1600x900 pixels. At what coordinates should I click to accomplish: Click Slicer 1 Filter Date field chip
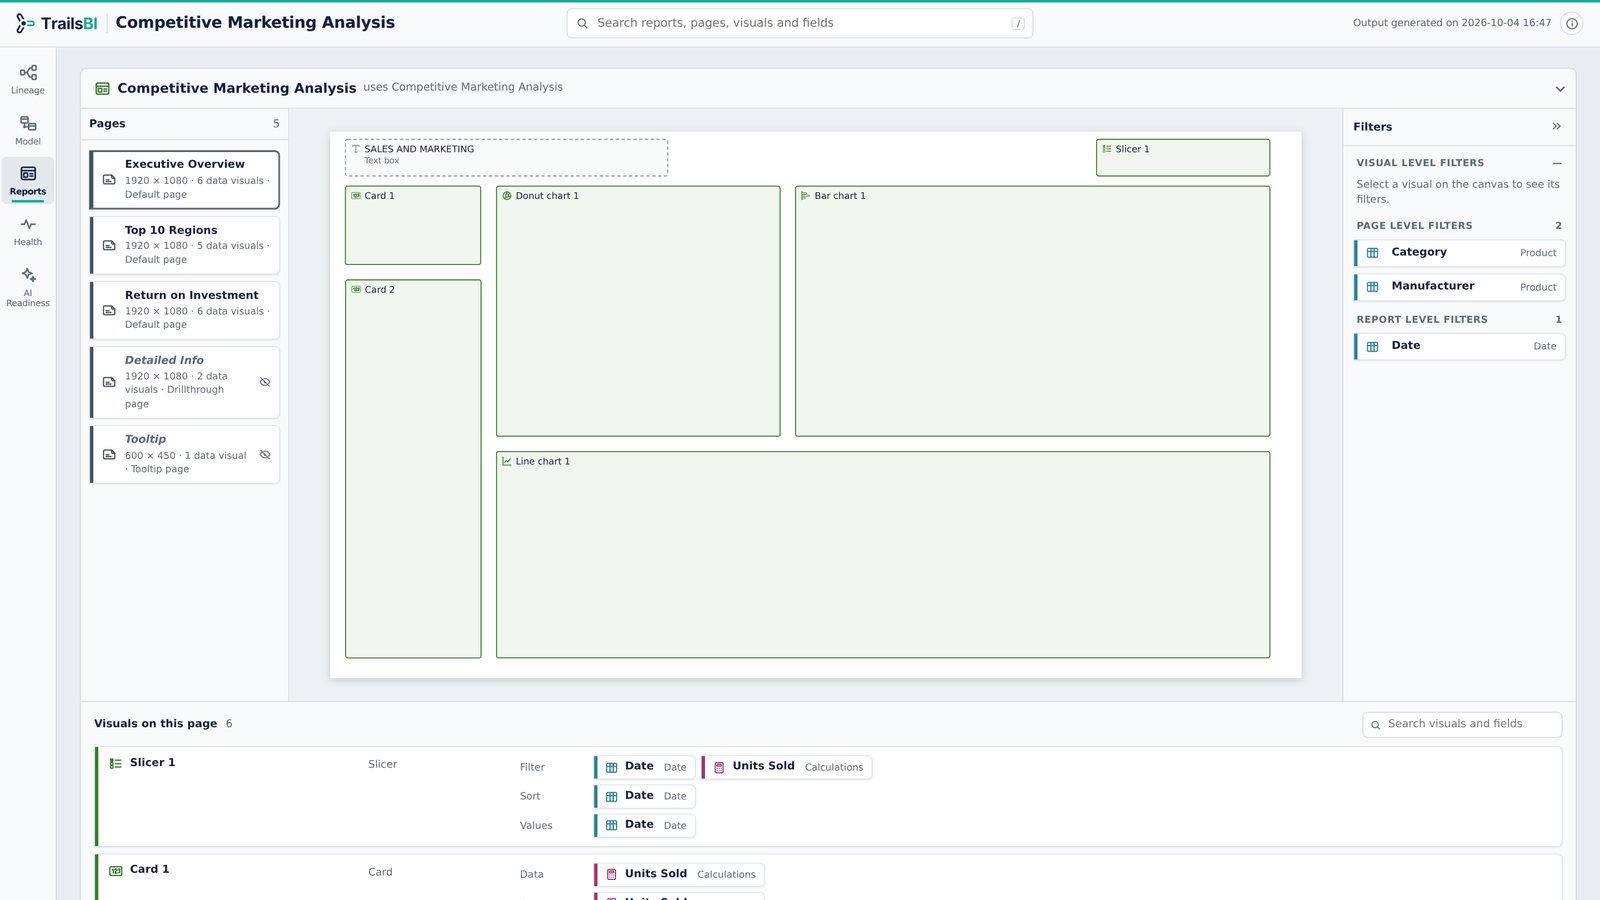(645, 767)
